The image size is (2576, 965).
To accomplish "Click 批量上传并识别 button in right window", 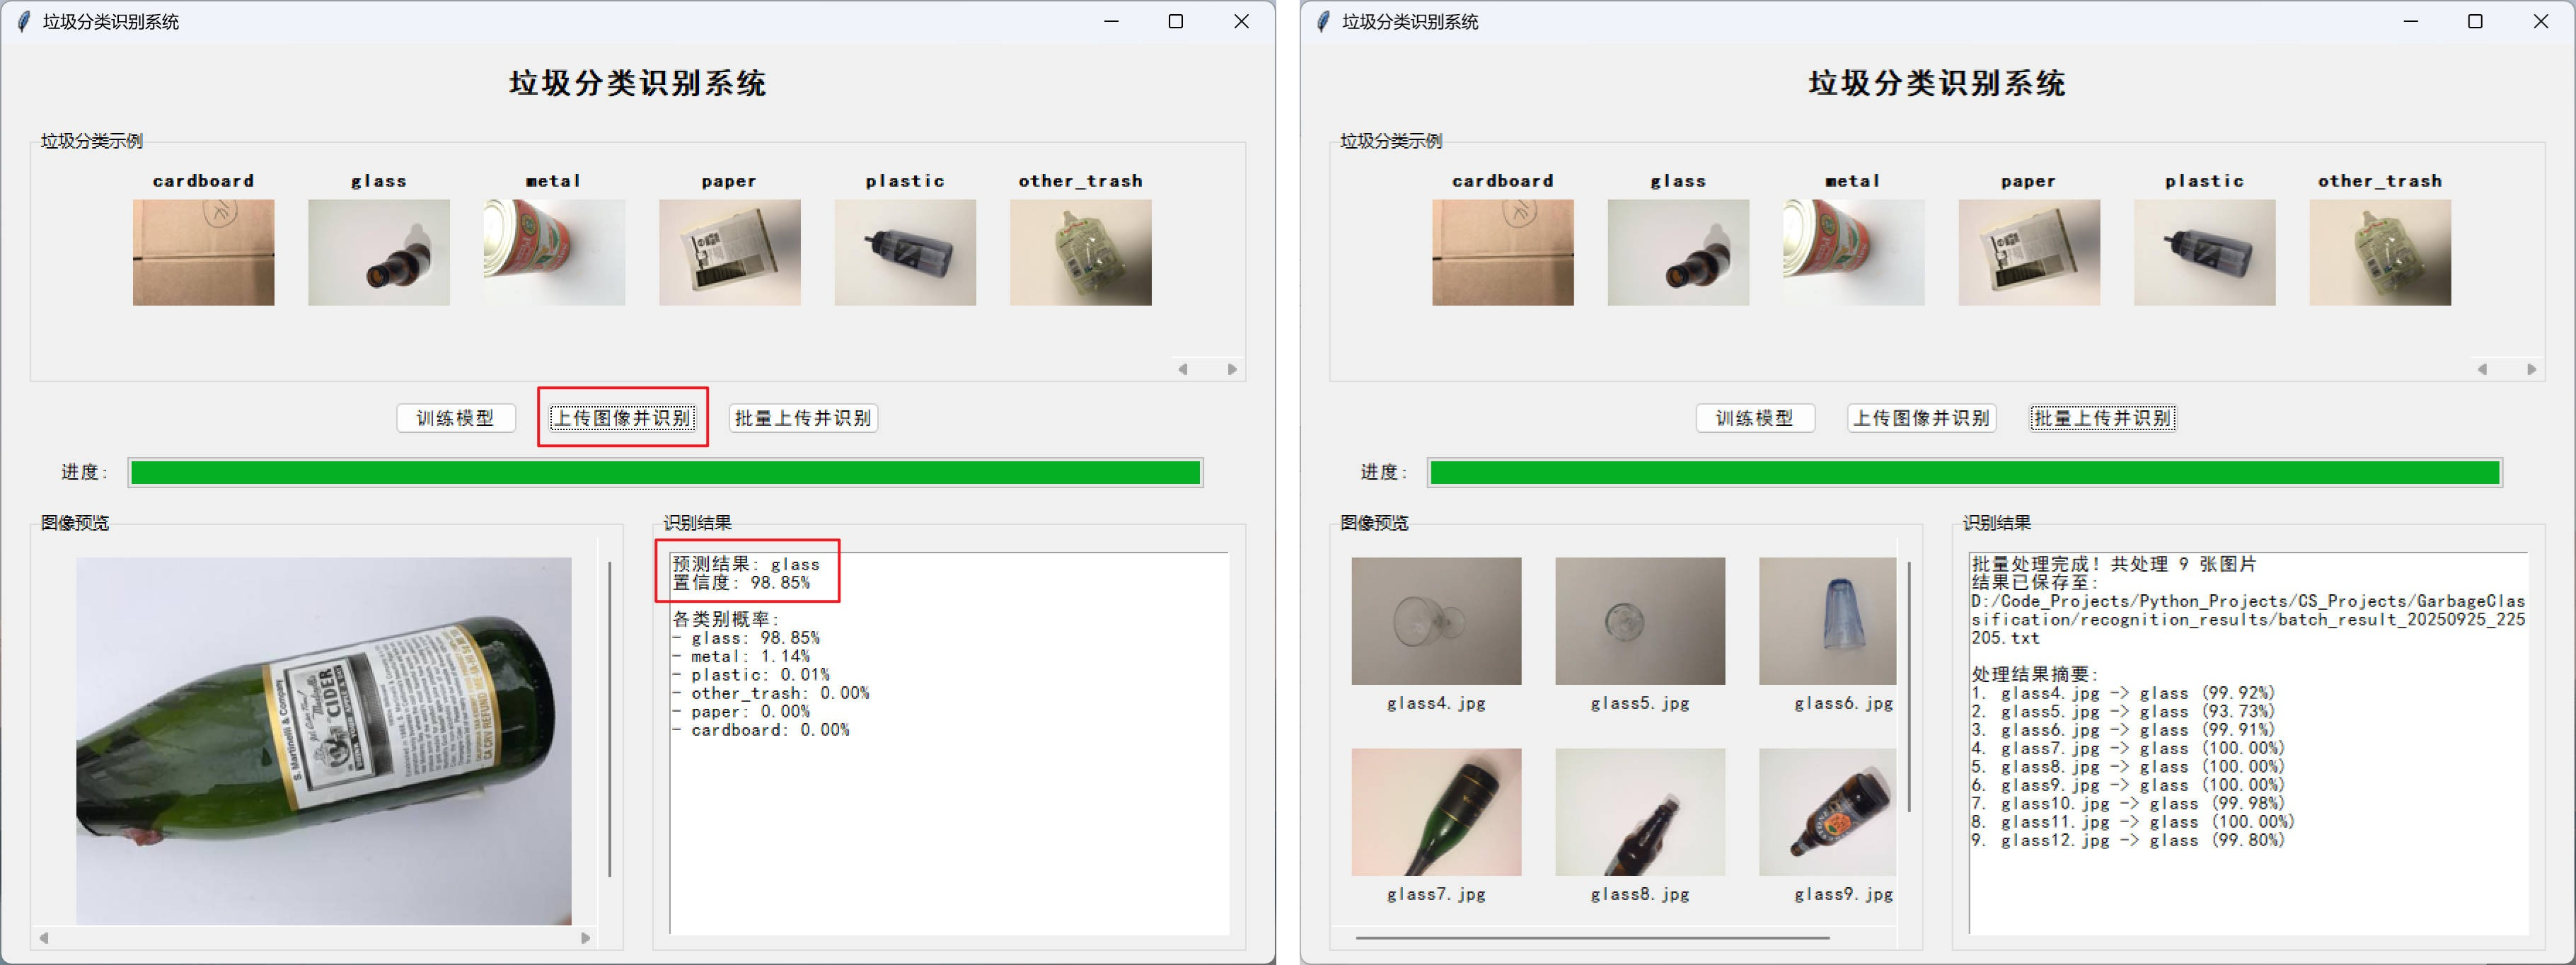I will pos(2102,418).
